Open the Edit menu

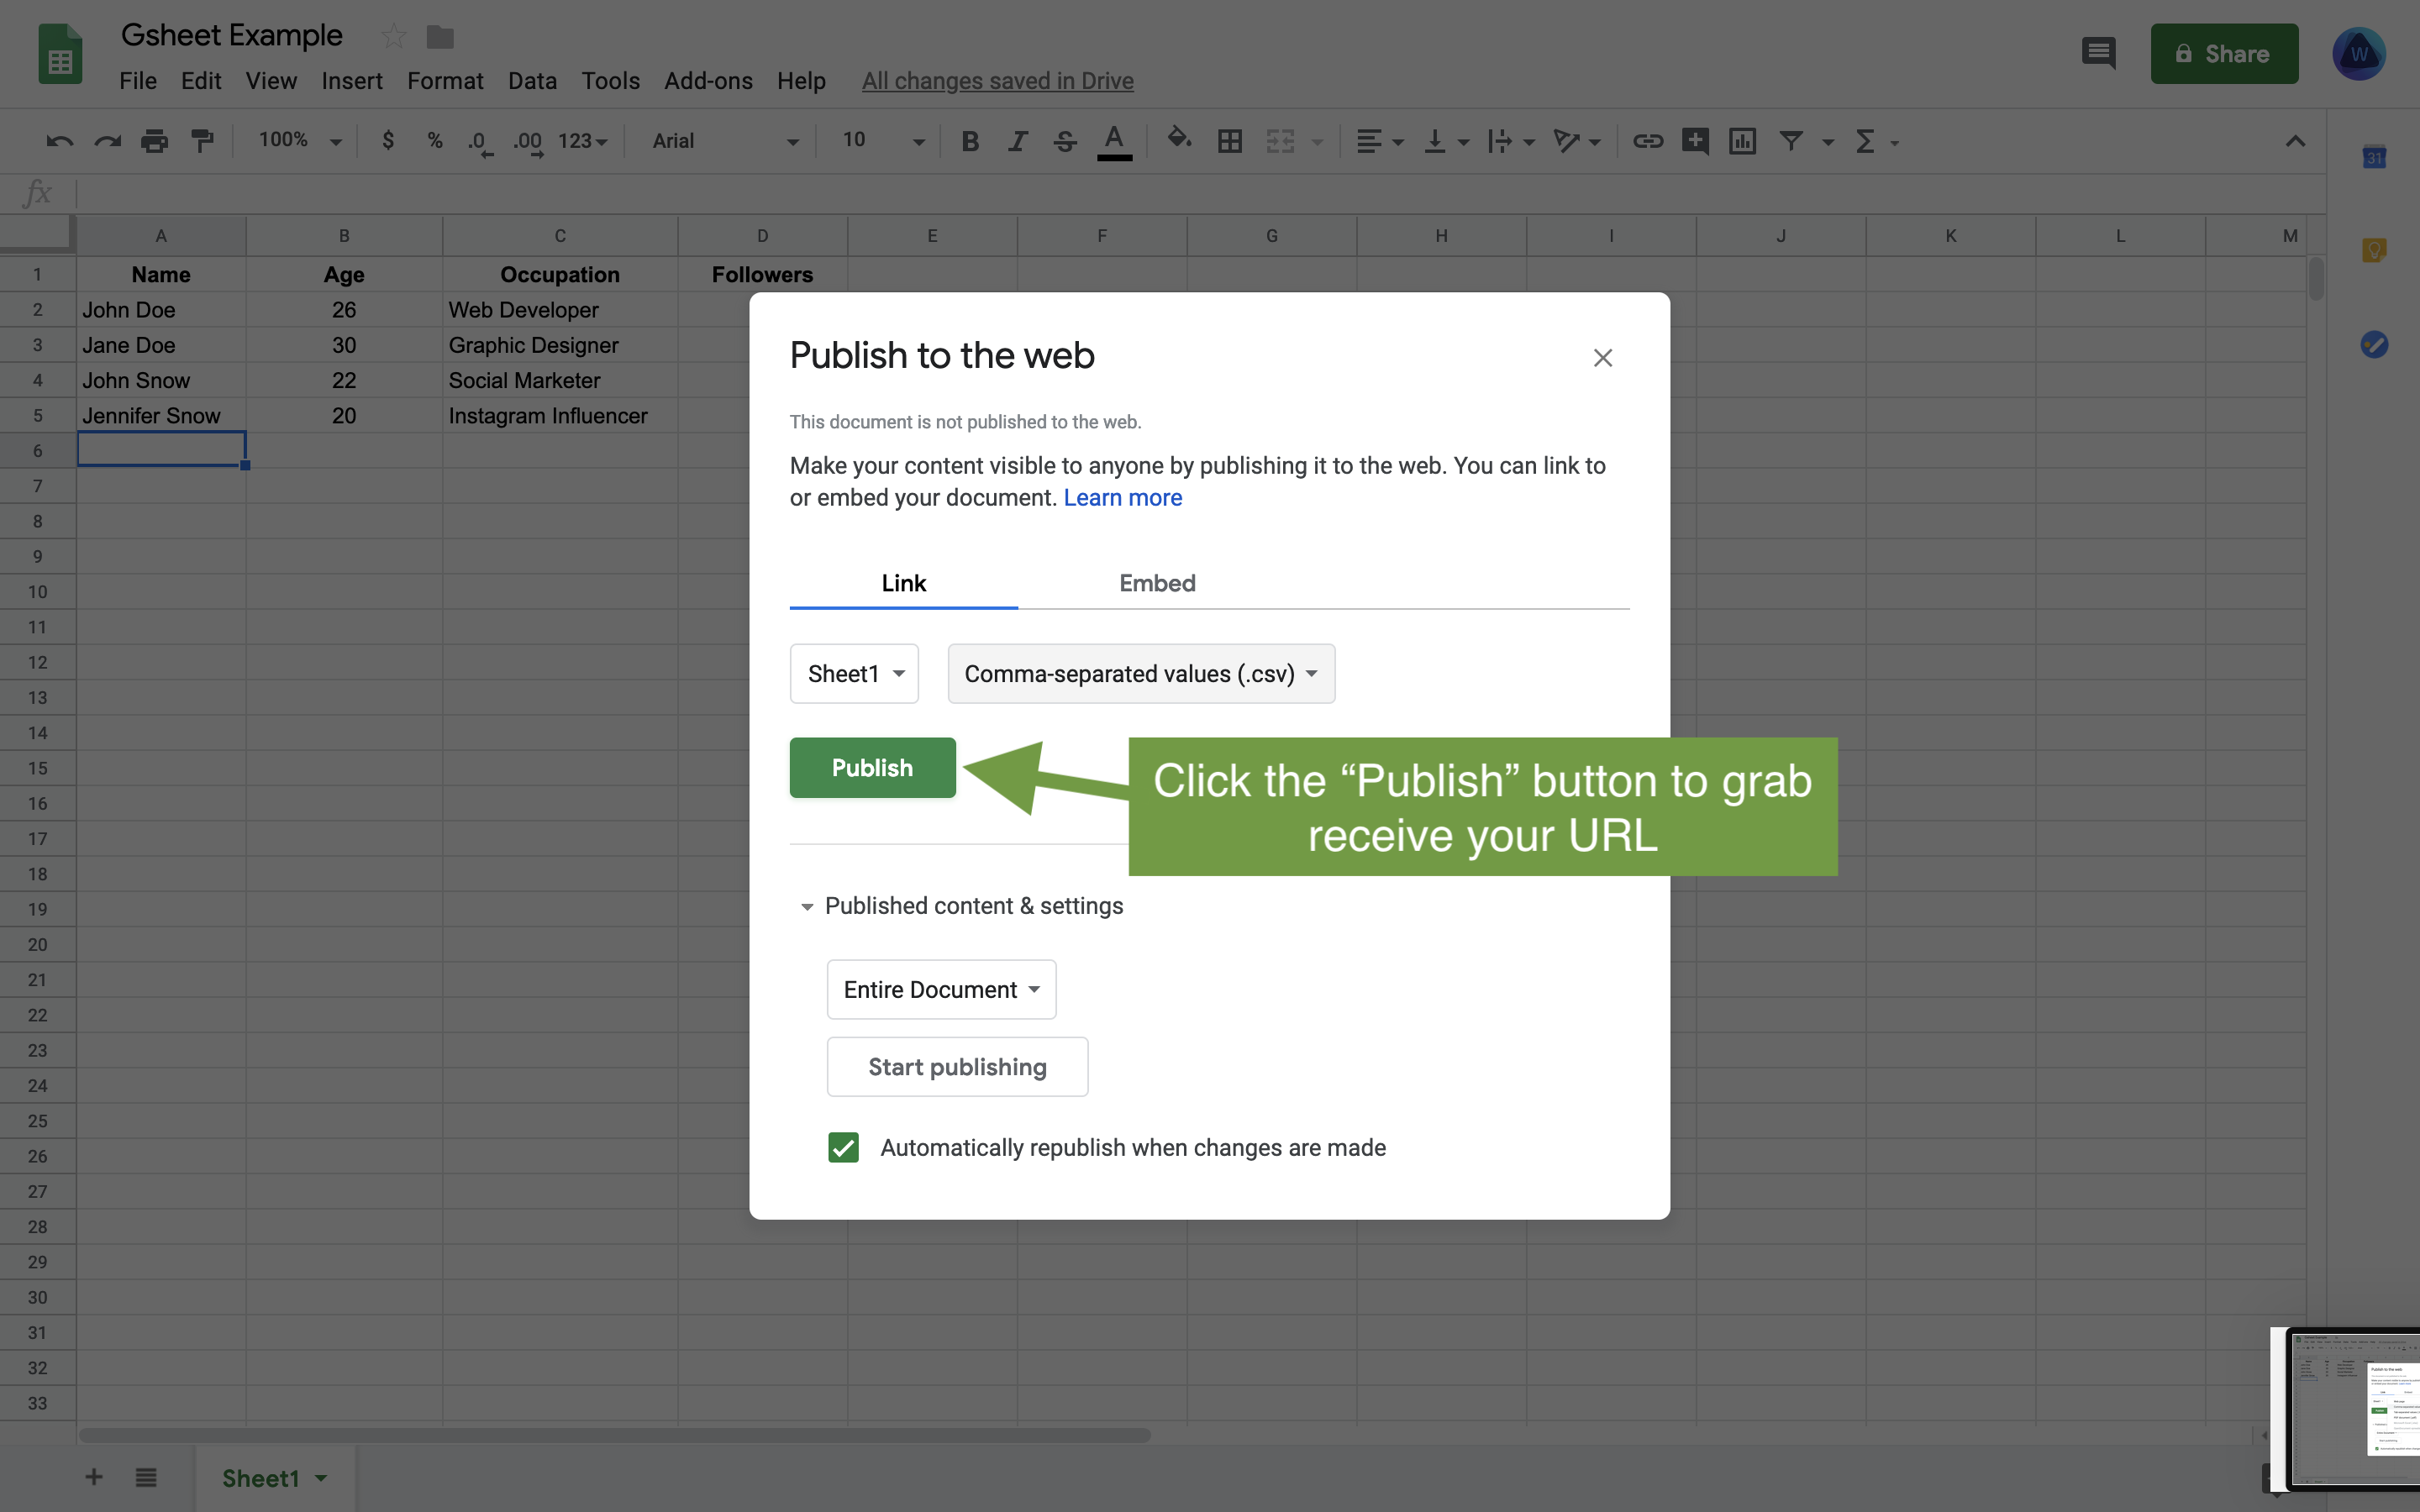201,81
